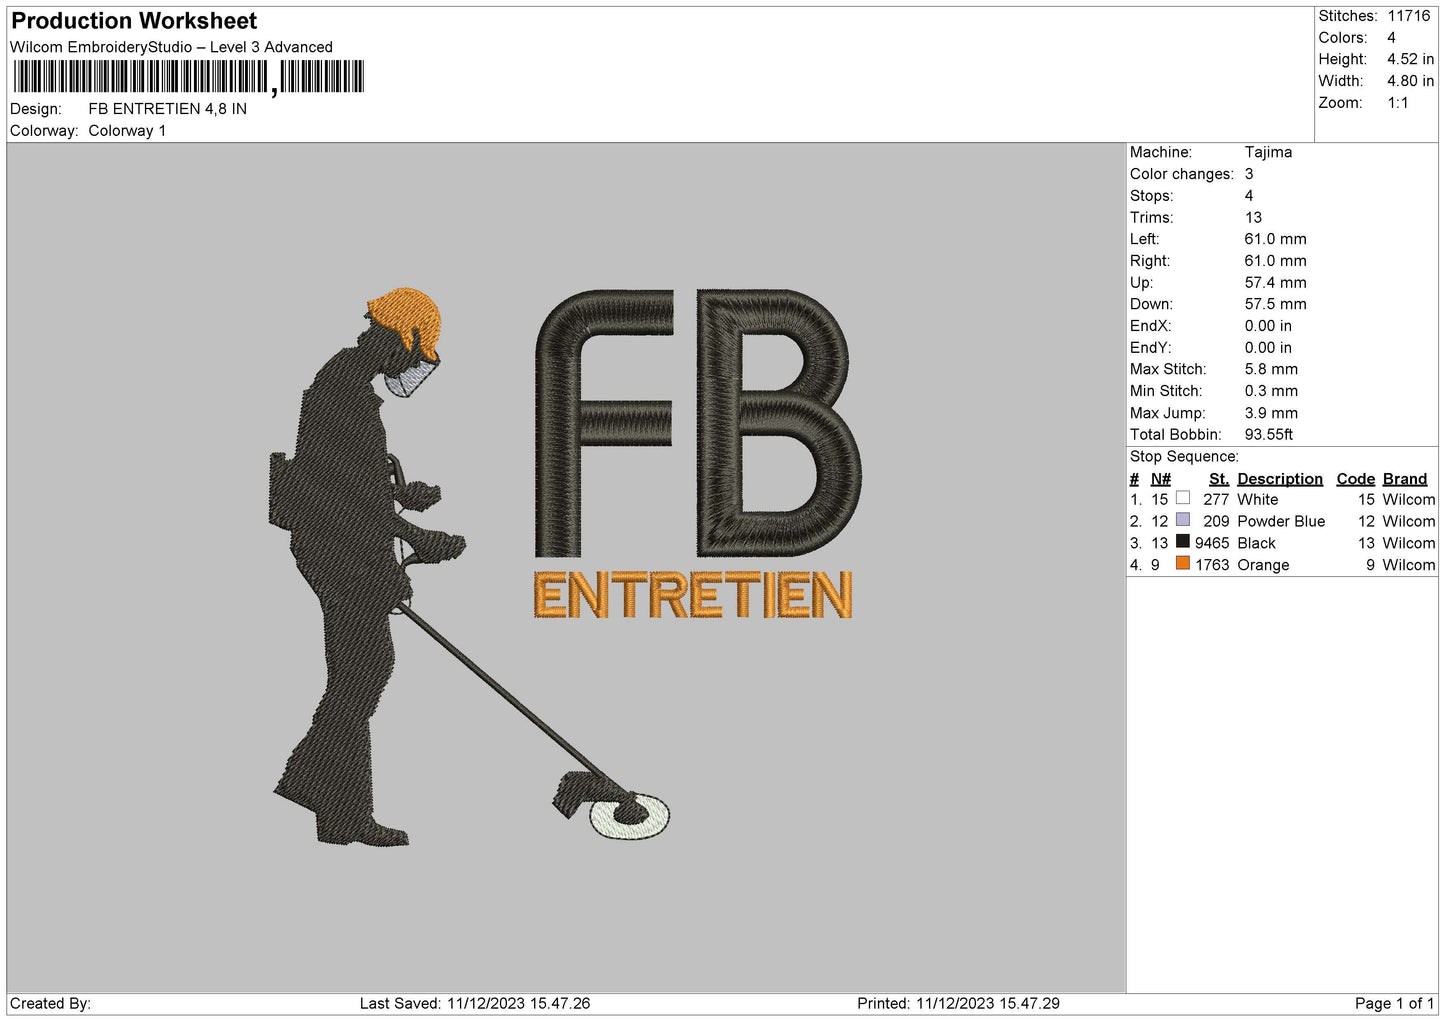
Task: Click the Orange thread color swatch
Action: 1183,564
